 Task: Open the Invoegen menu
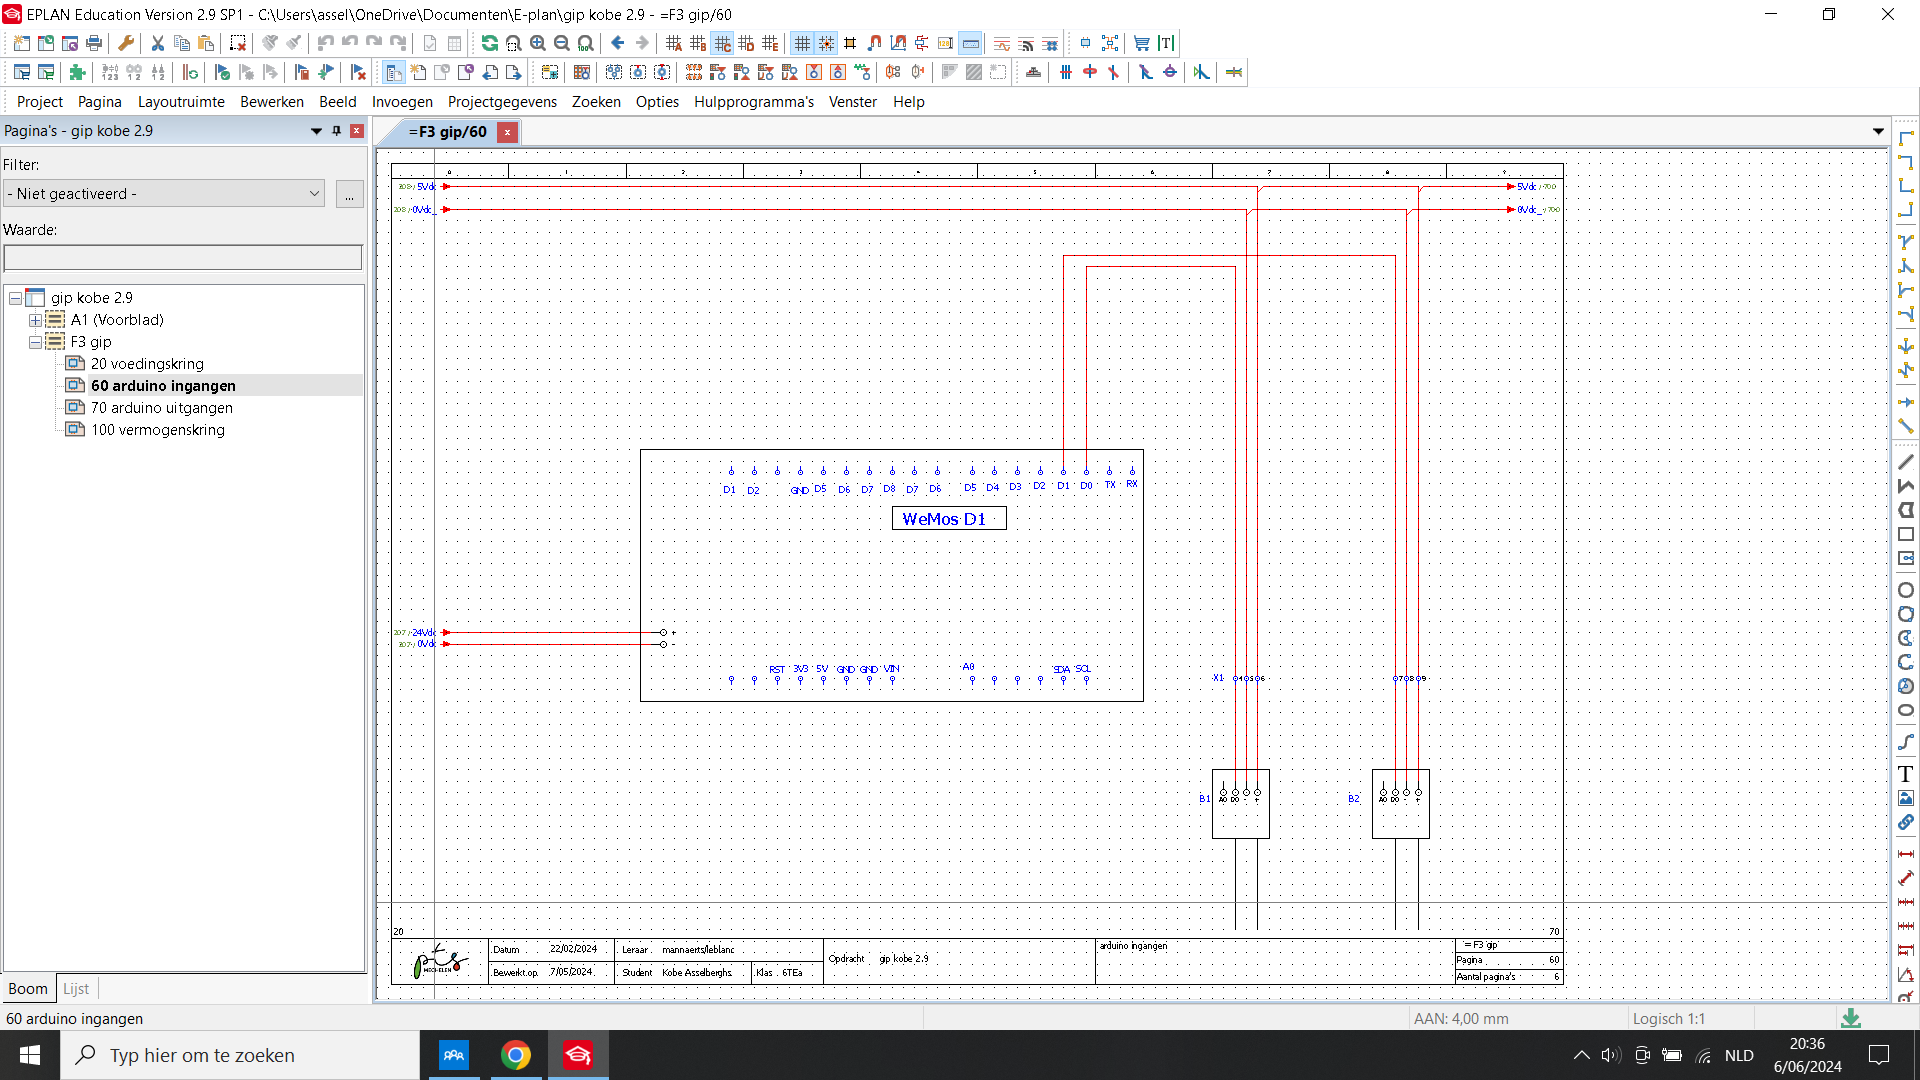pyautogui.click(x=402, y=102)
